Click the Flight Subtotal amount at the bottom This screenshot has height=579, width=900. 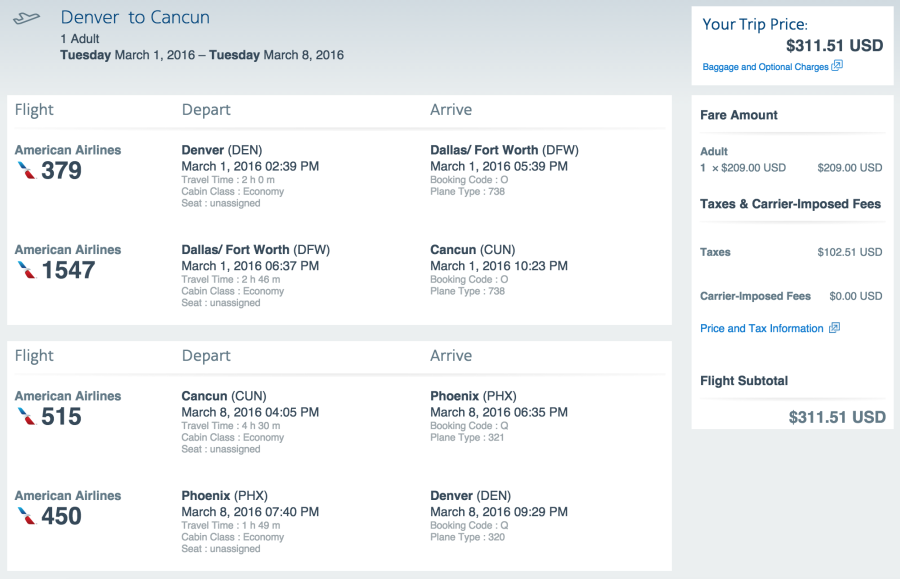point(836,417)
